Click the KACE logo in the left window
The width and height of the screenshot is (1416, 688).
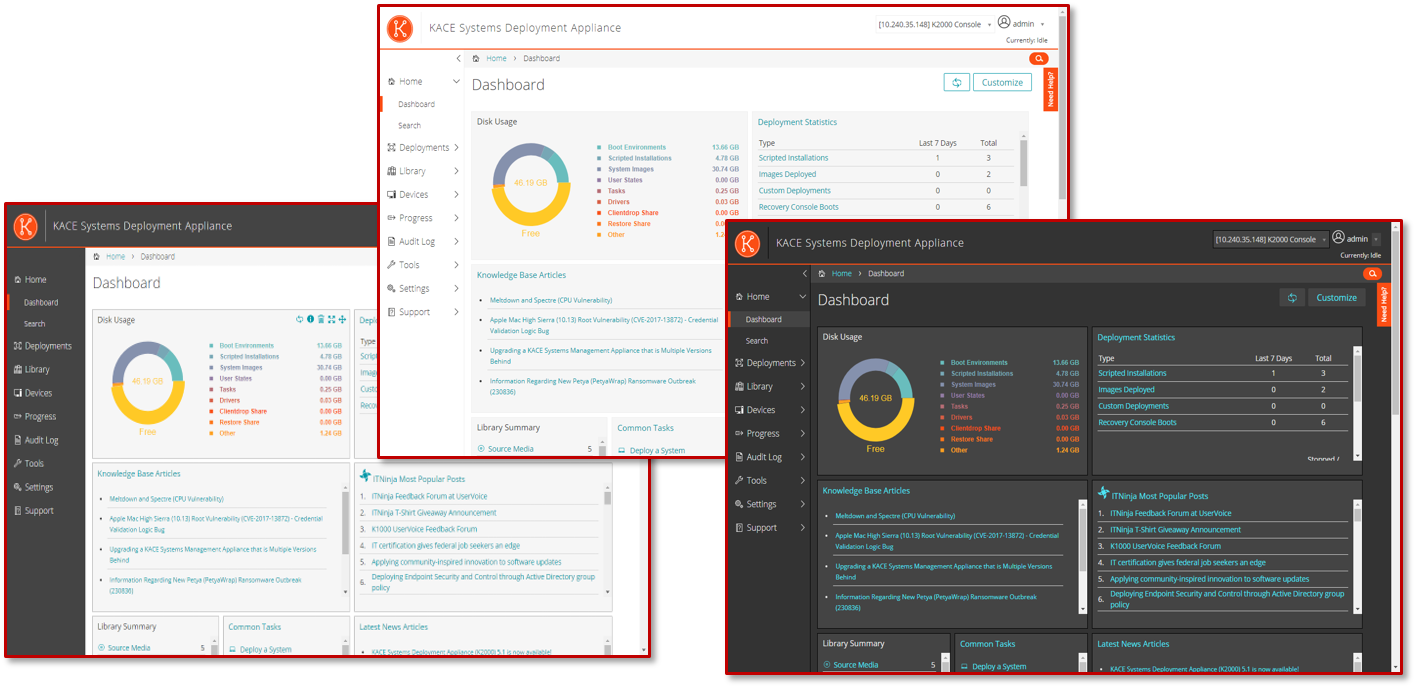25,226
